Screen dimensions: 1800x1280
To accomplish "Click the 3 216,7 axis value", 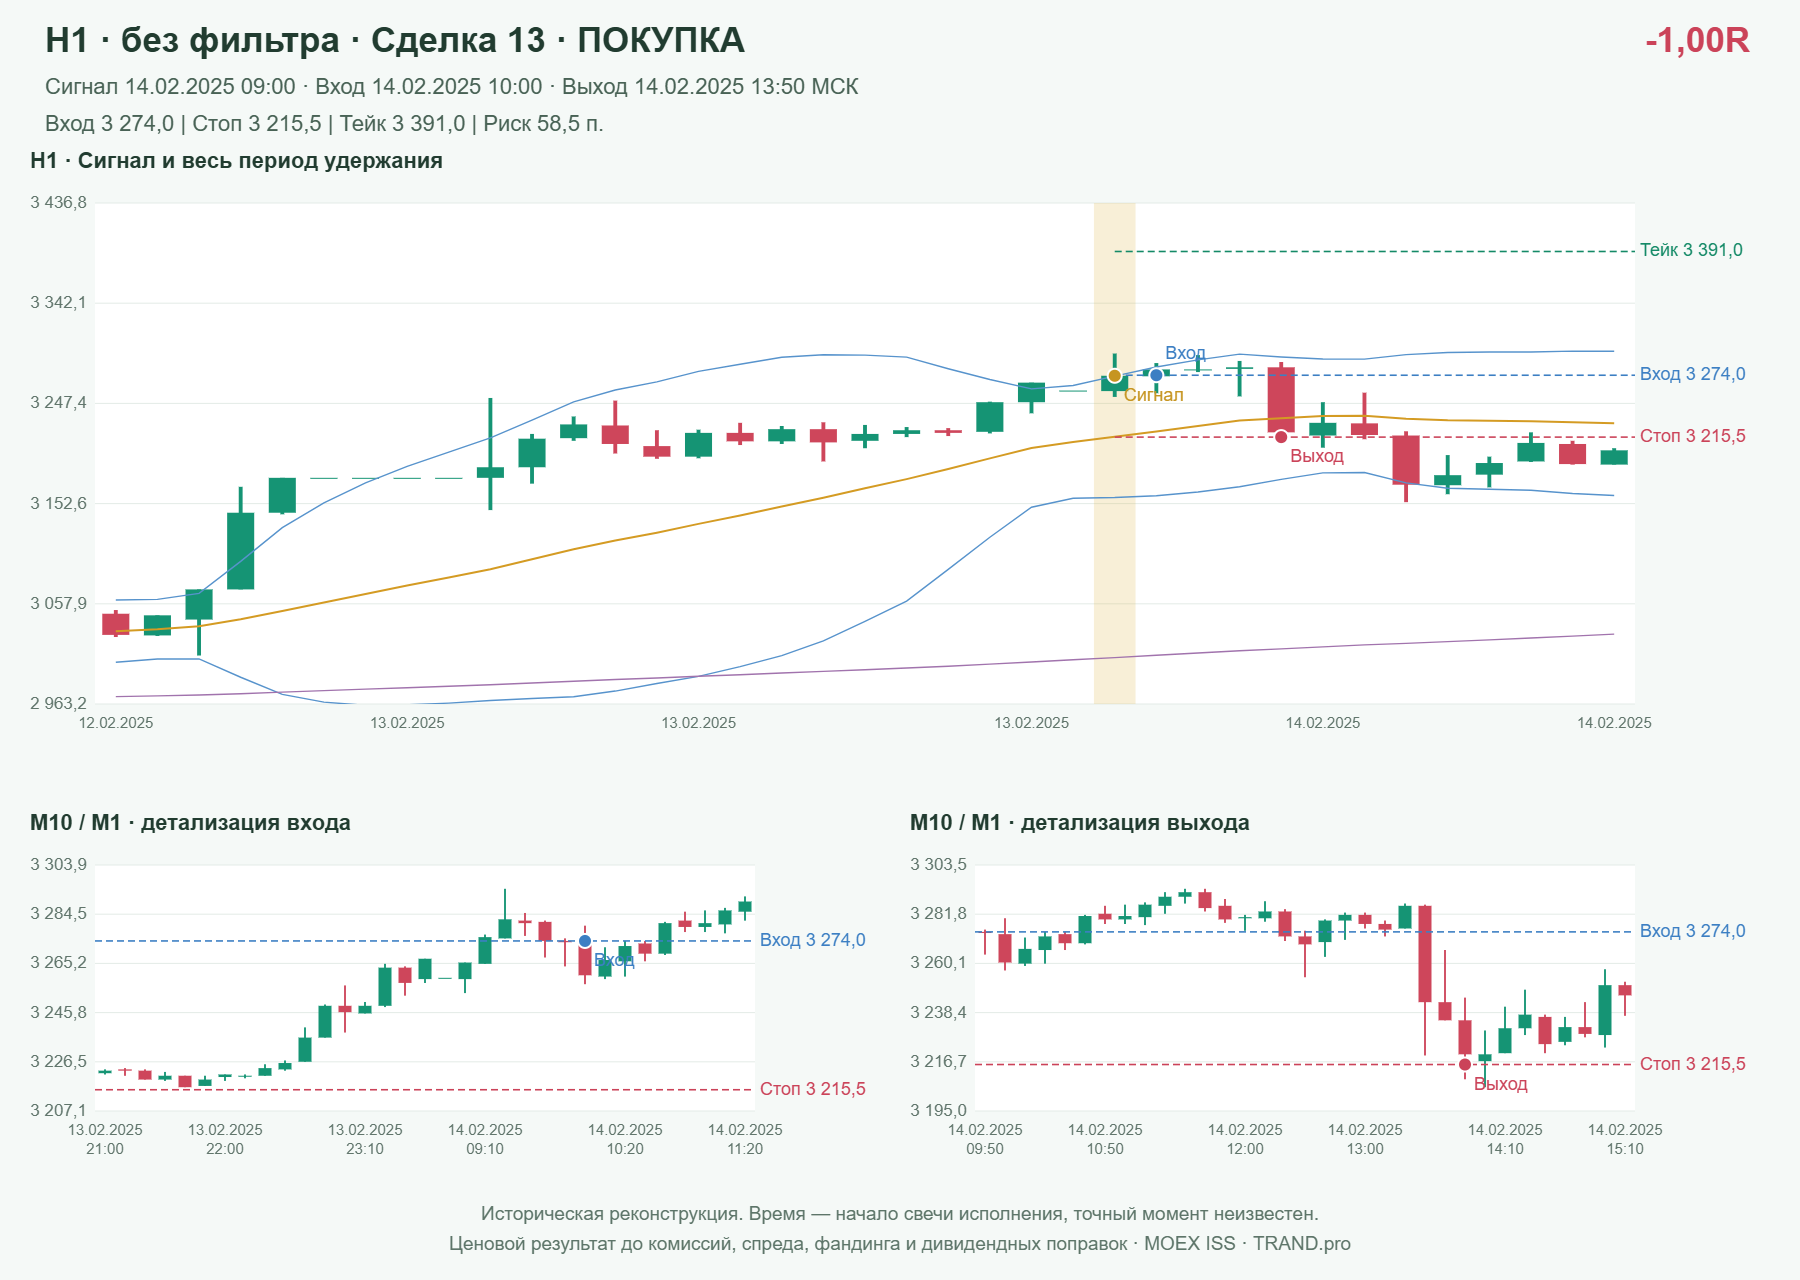I will [x=939, y=1061].
